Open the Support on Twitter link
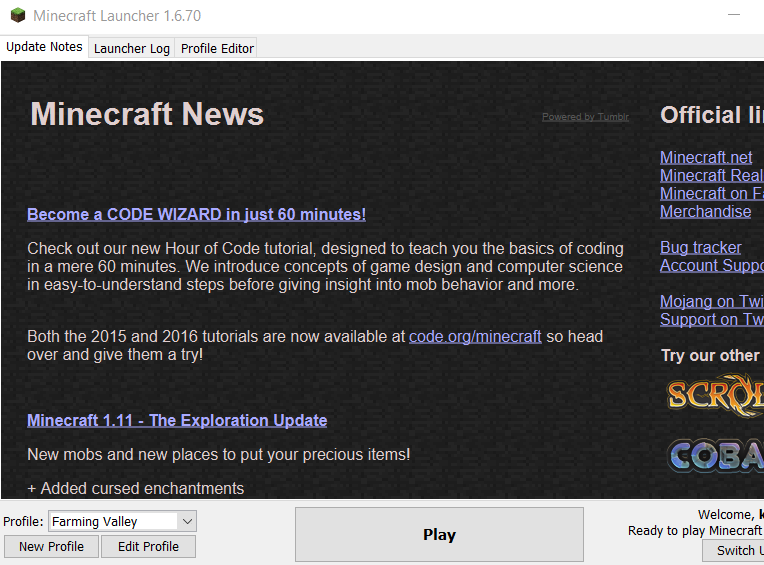Image resolution: width=764 pixels, height=565 pixels. pos(712,320)
